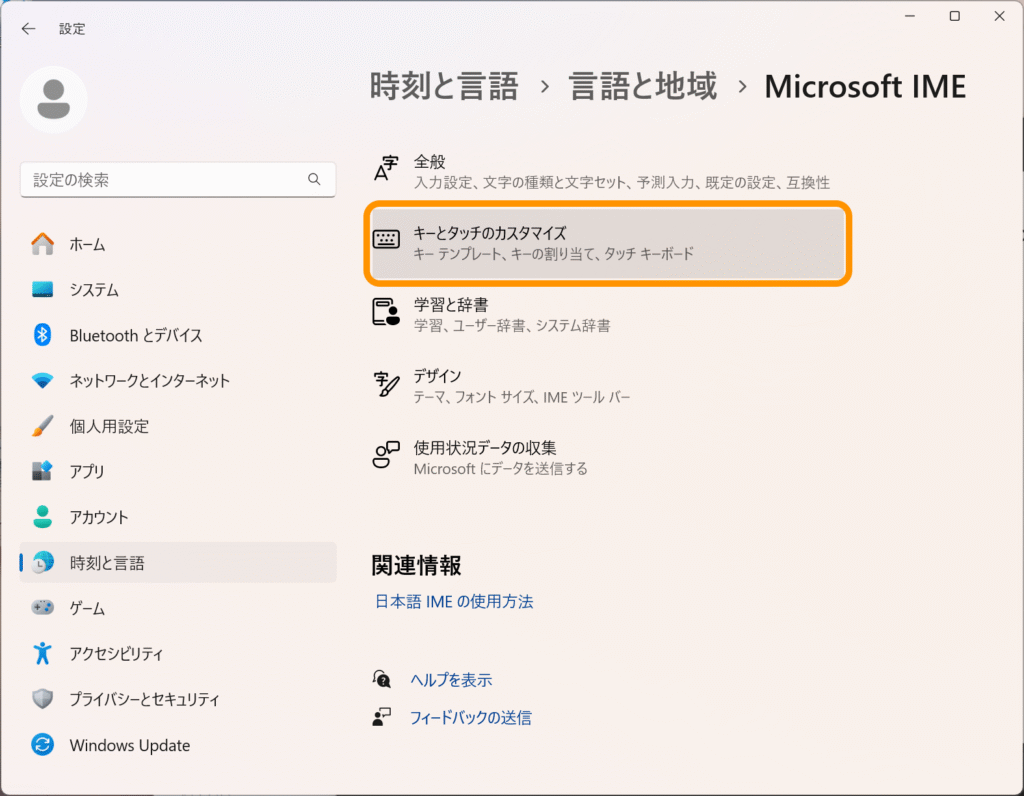
Task: Open 使用状況データの収集 via its feedback icon
Action: point(386,455)
